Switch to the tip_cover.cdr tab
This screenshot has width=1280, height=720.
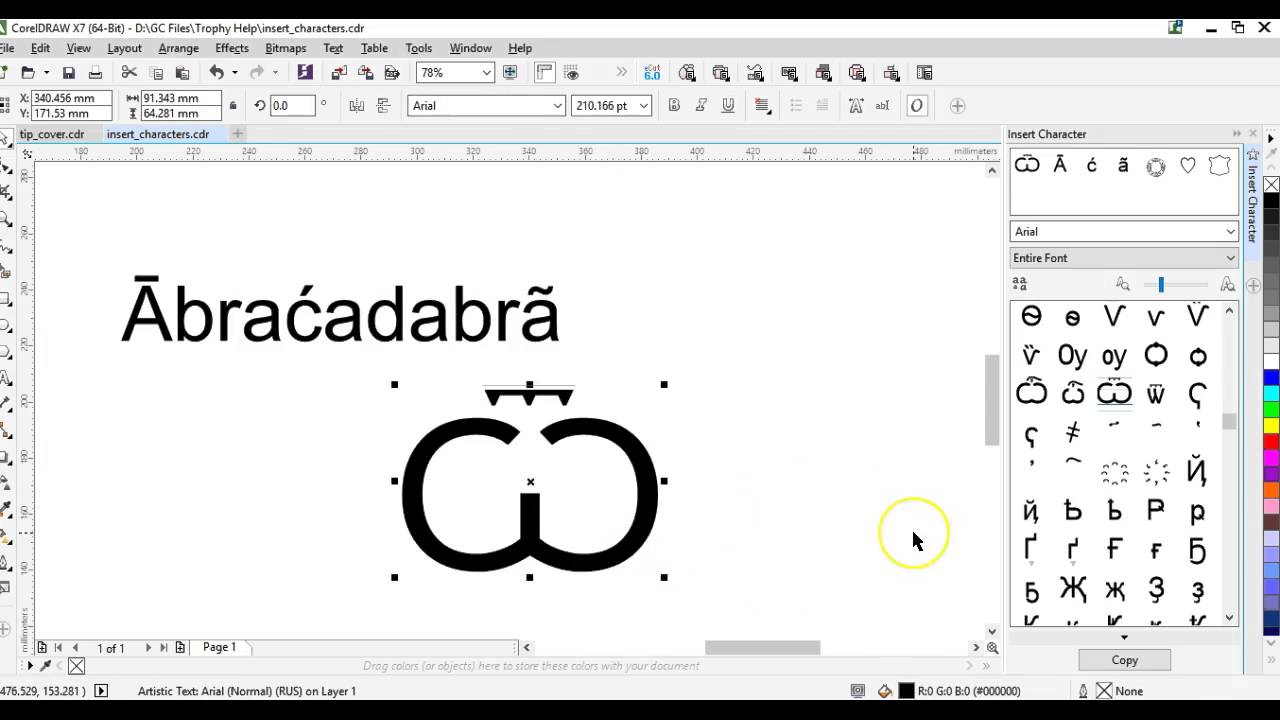[52, 134]
